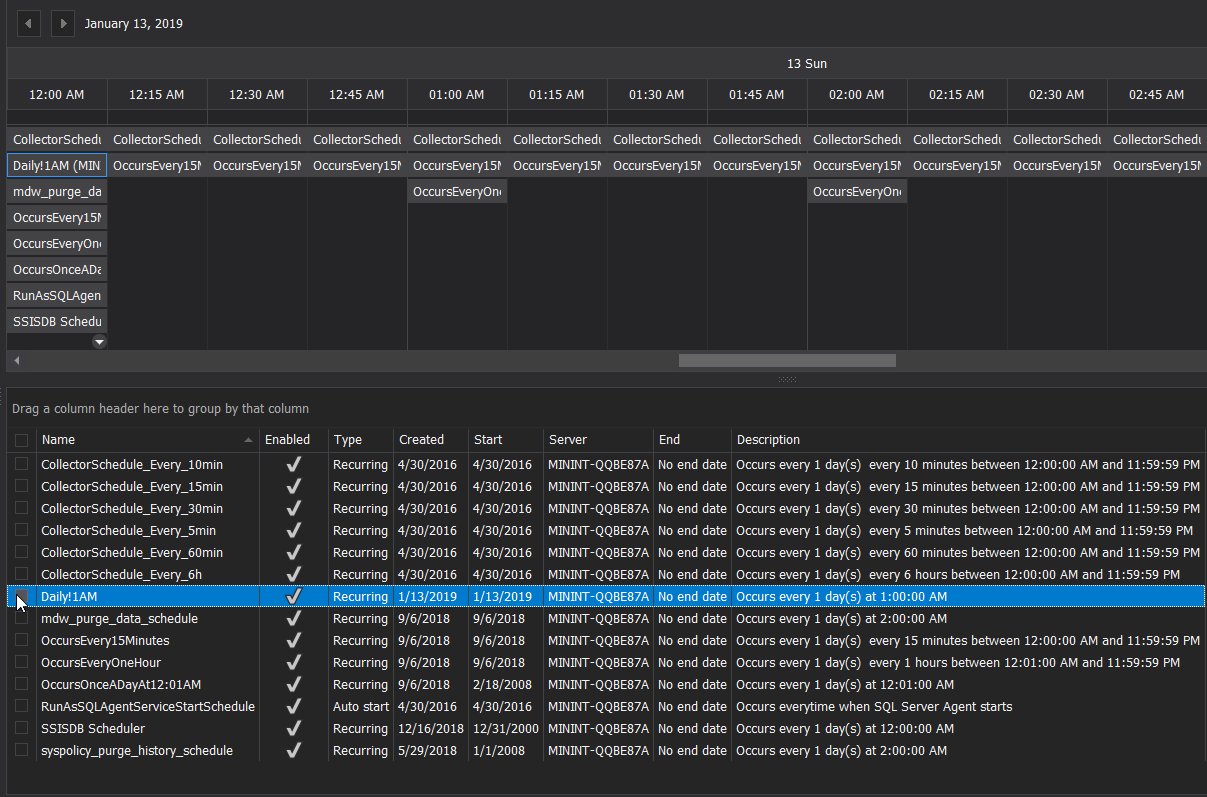Navigate to next day with forward arrow
This screenshot has height=797, width=1207.
point(62,23)
